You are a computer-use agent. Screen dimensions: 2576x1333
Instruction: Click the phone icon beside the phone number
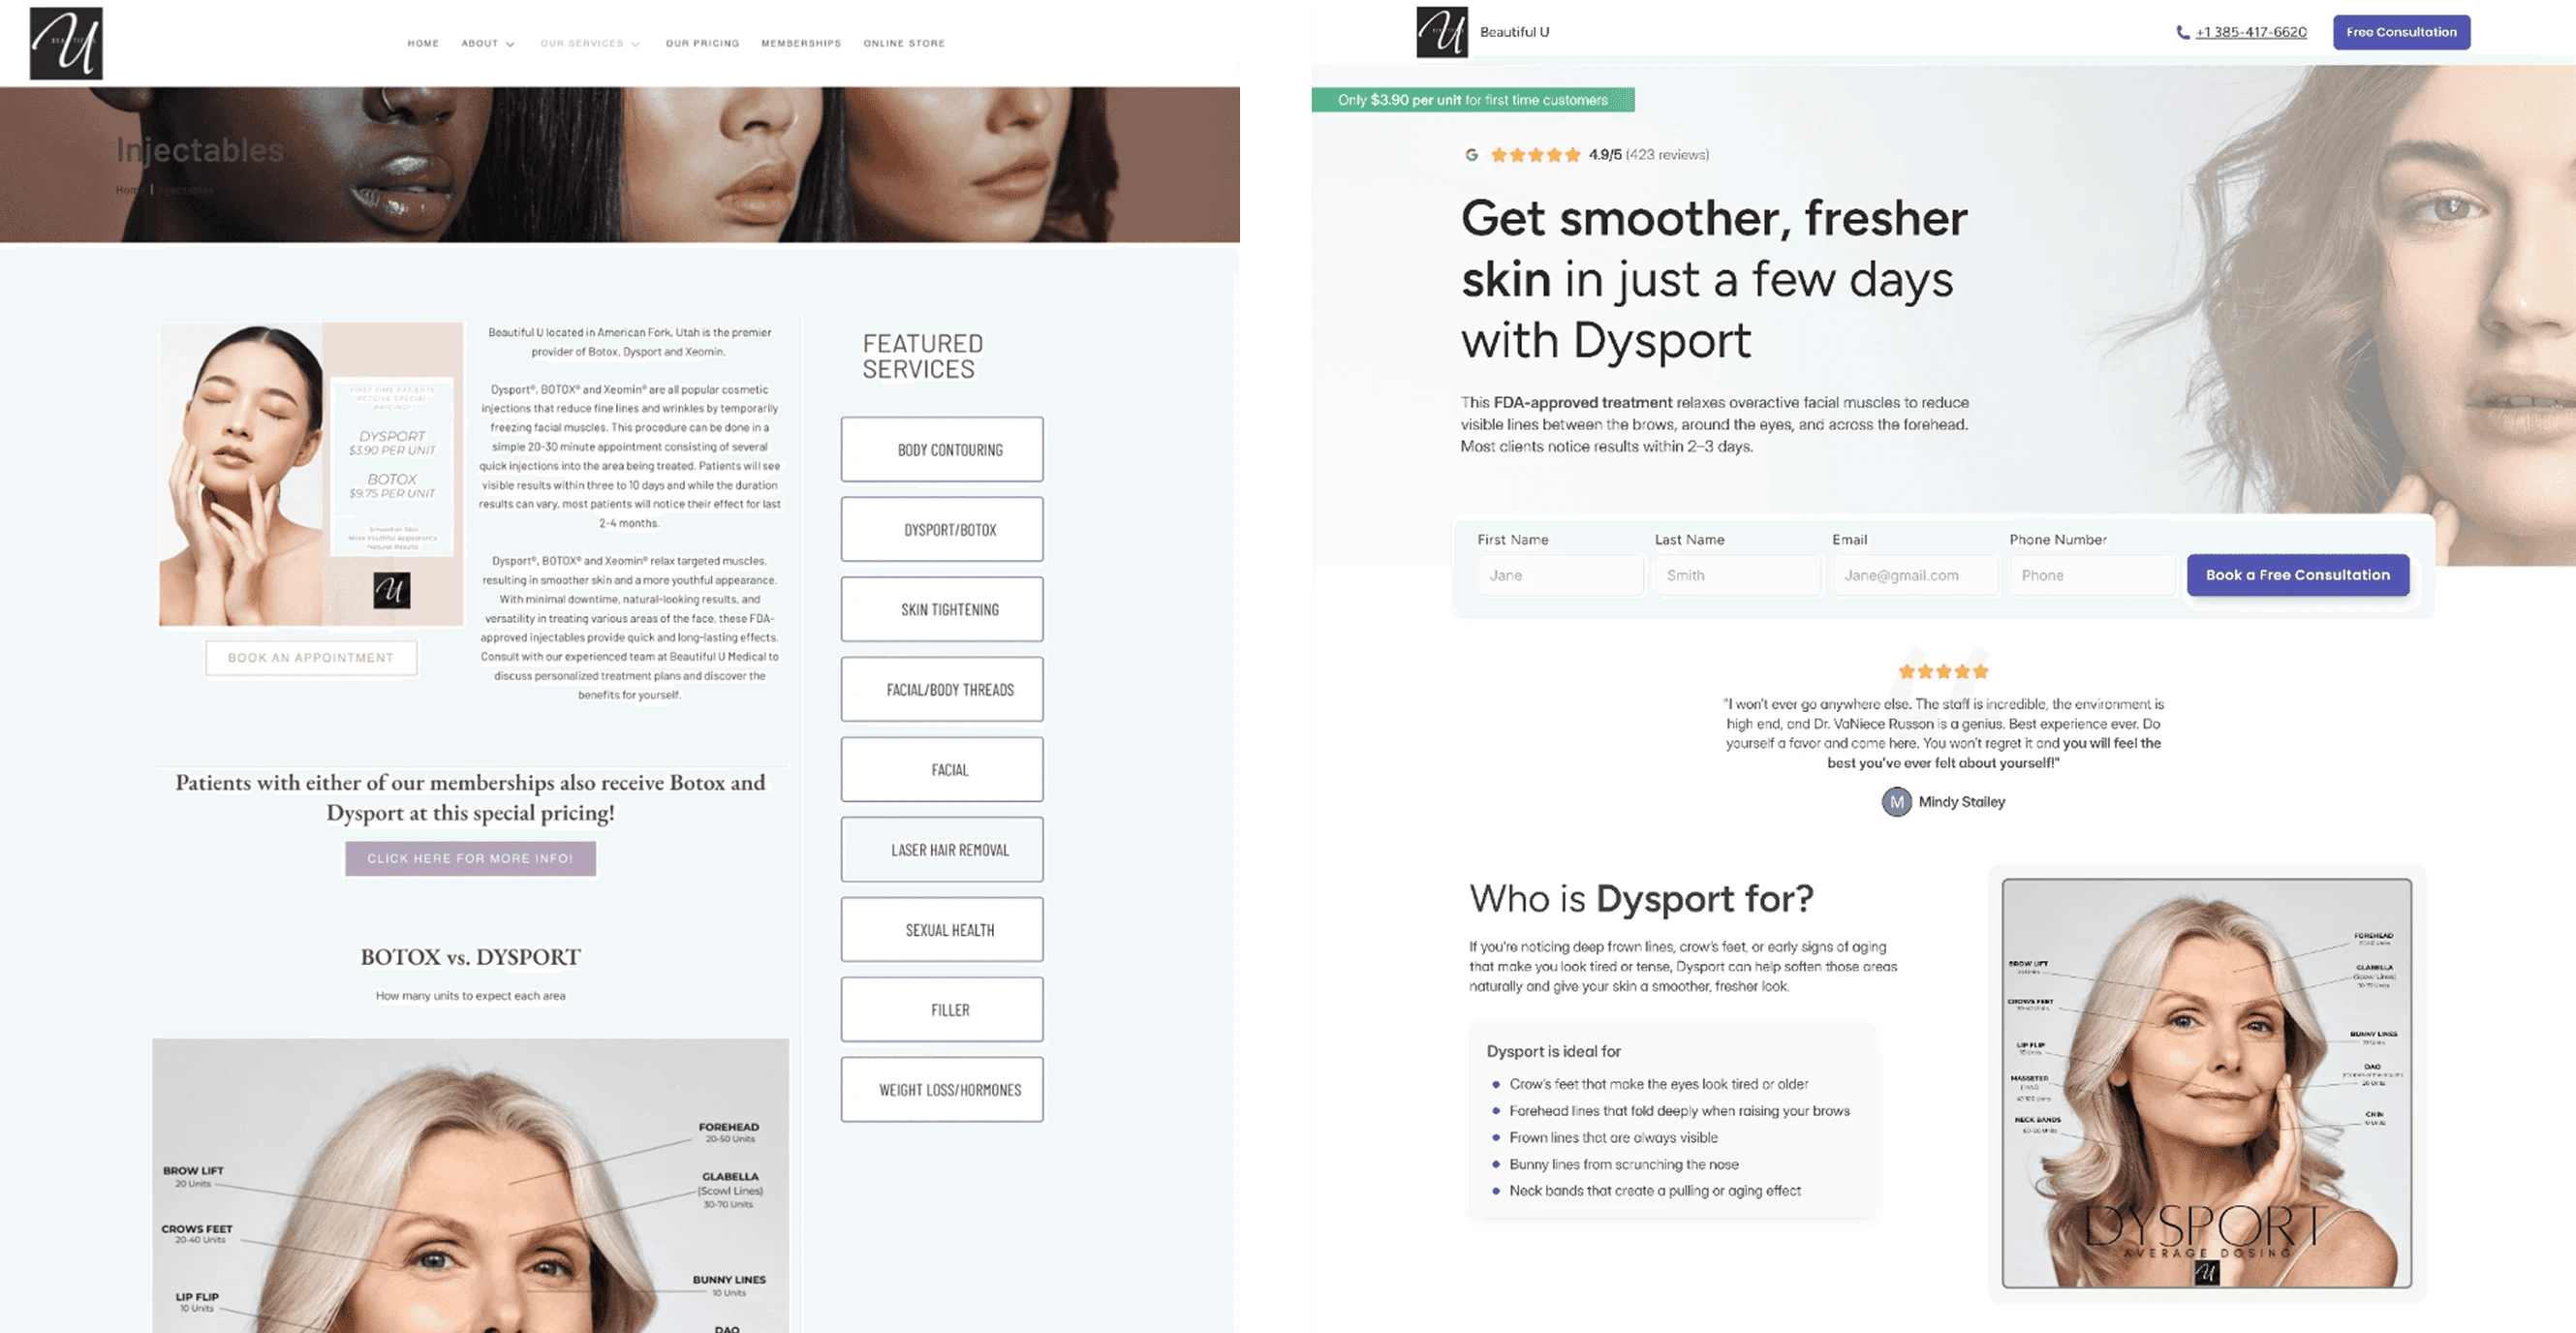click(2183, 32)
